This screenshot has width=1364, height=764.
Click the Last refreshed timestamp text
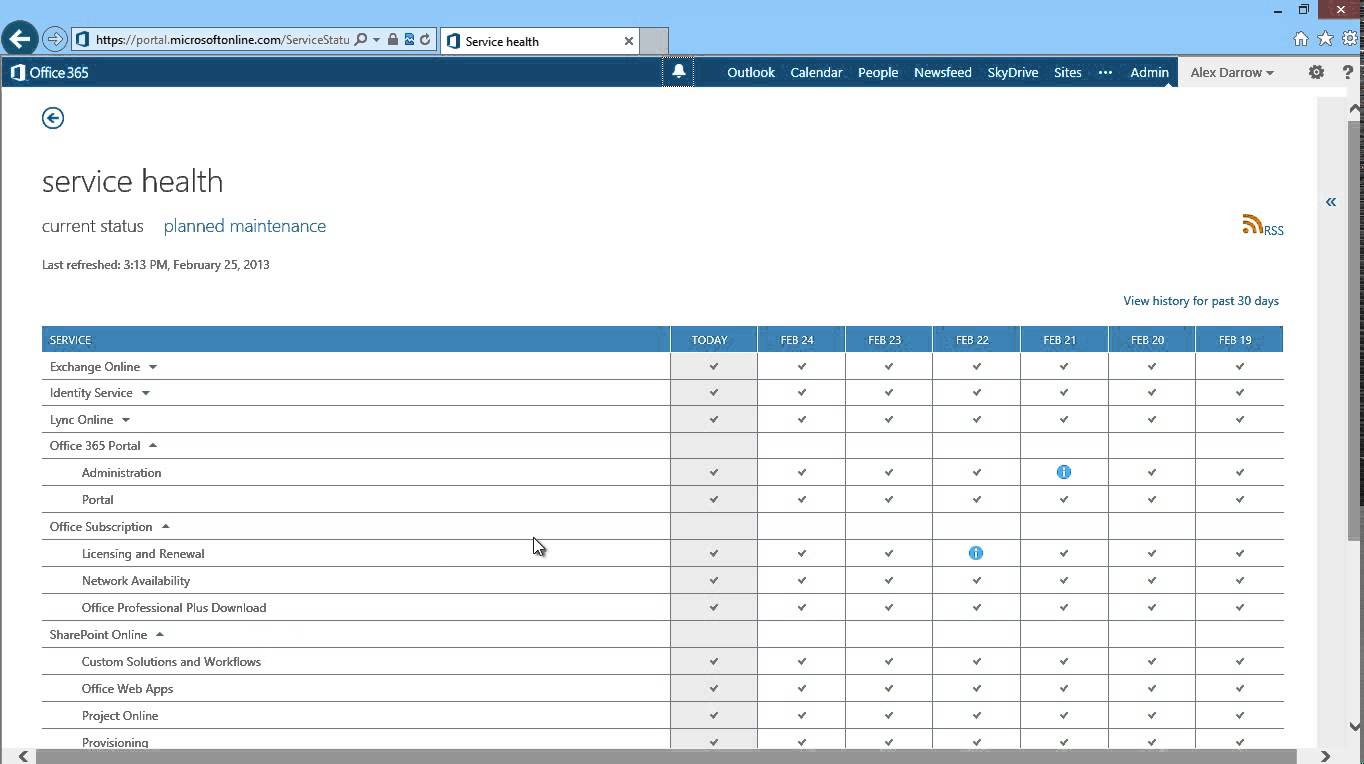pyautogui.click(x=156, y=265)
